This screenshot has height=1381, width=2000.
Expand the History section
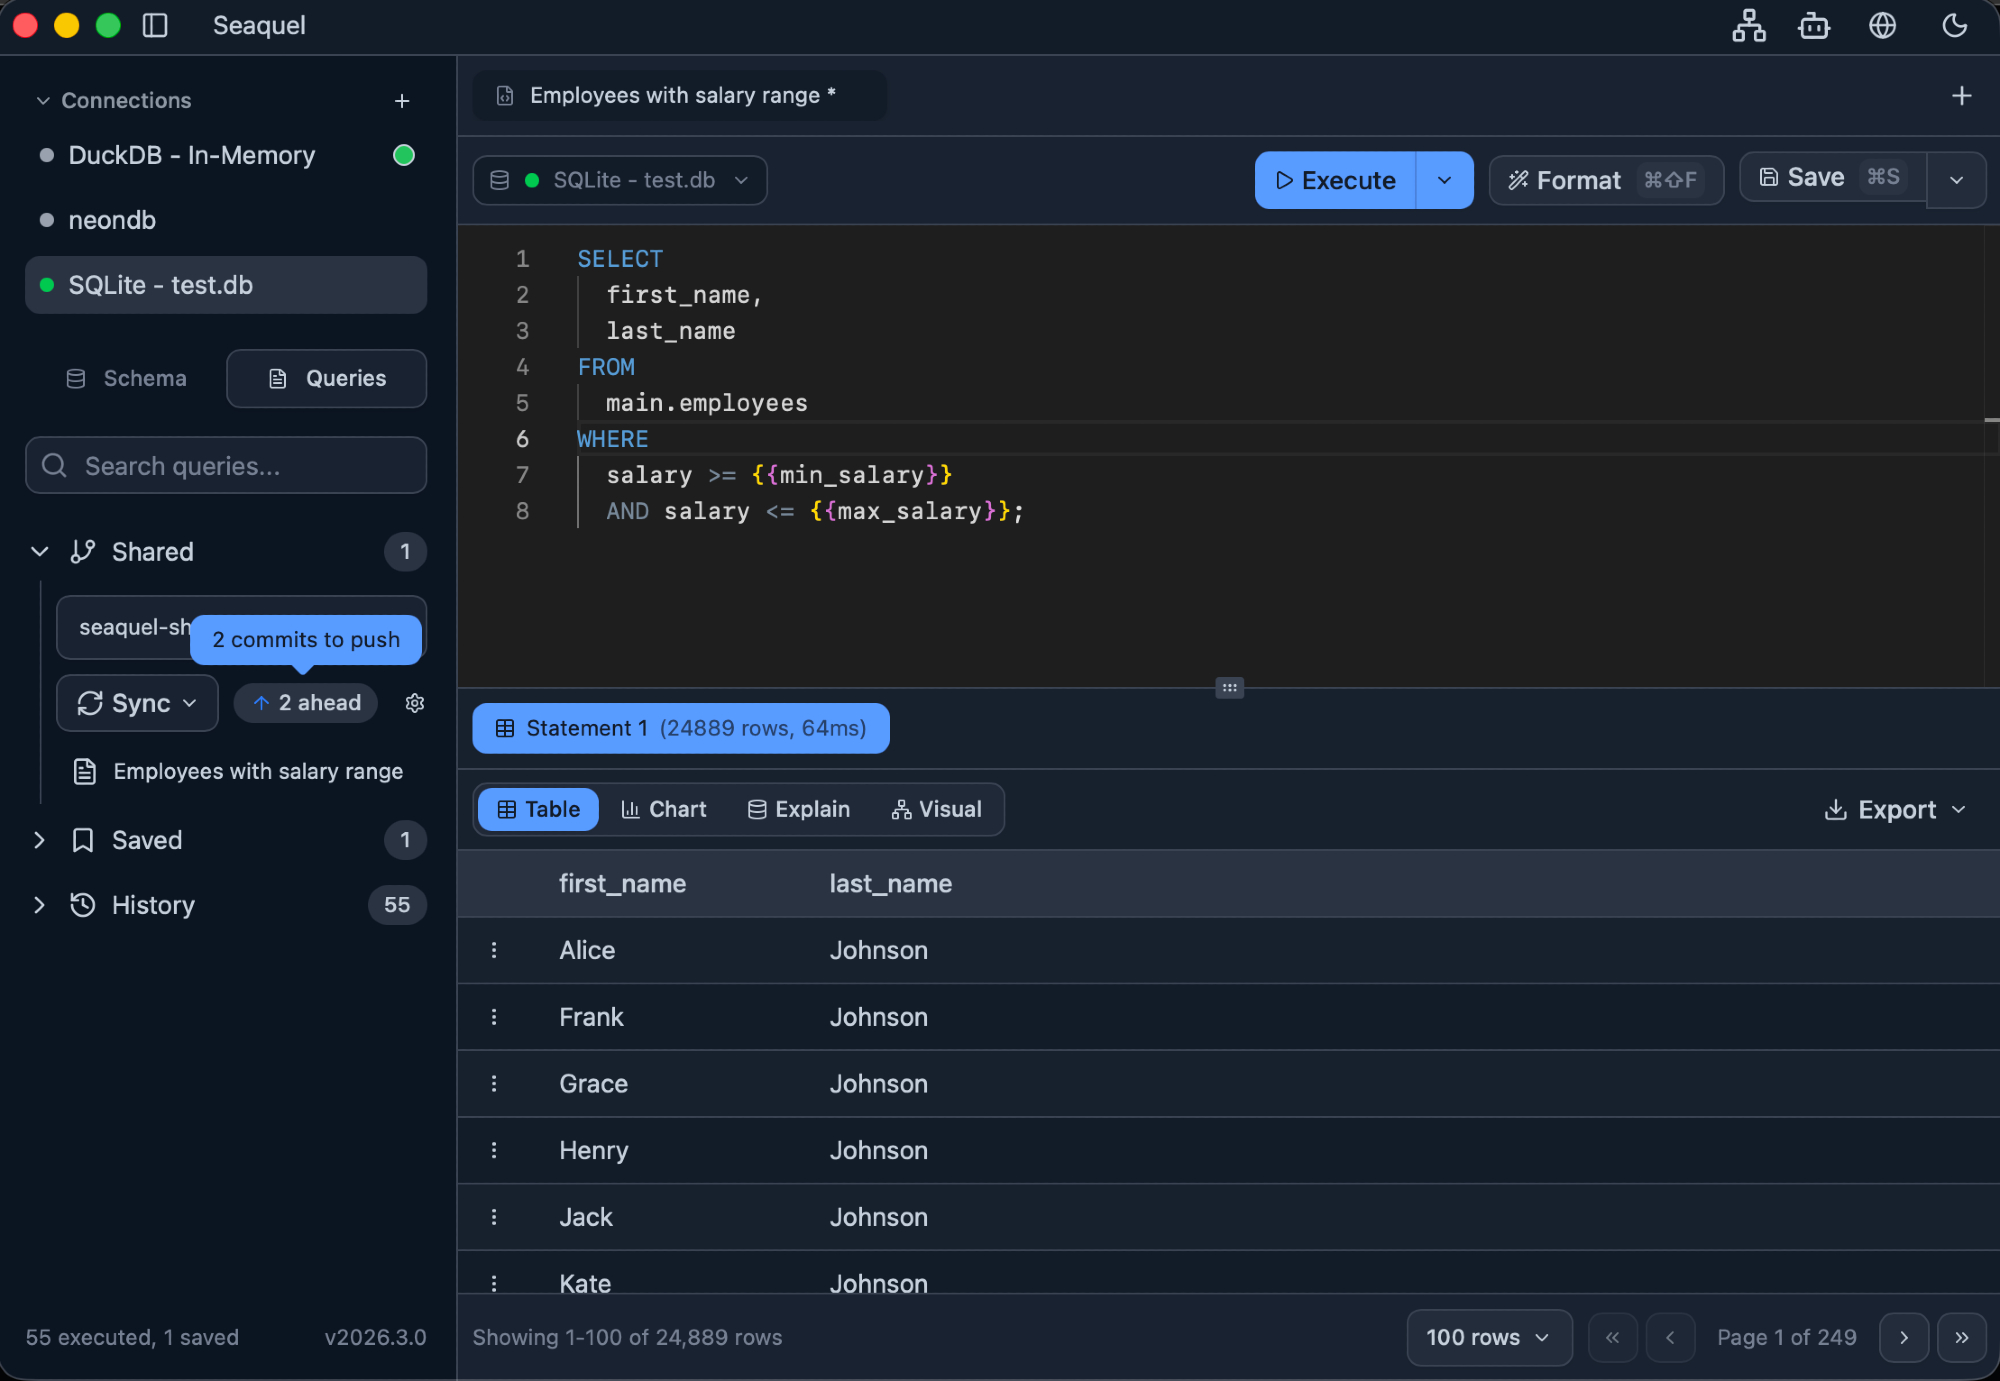pos(39,905)
